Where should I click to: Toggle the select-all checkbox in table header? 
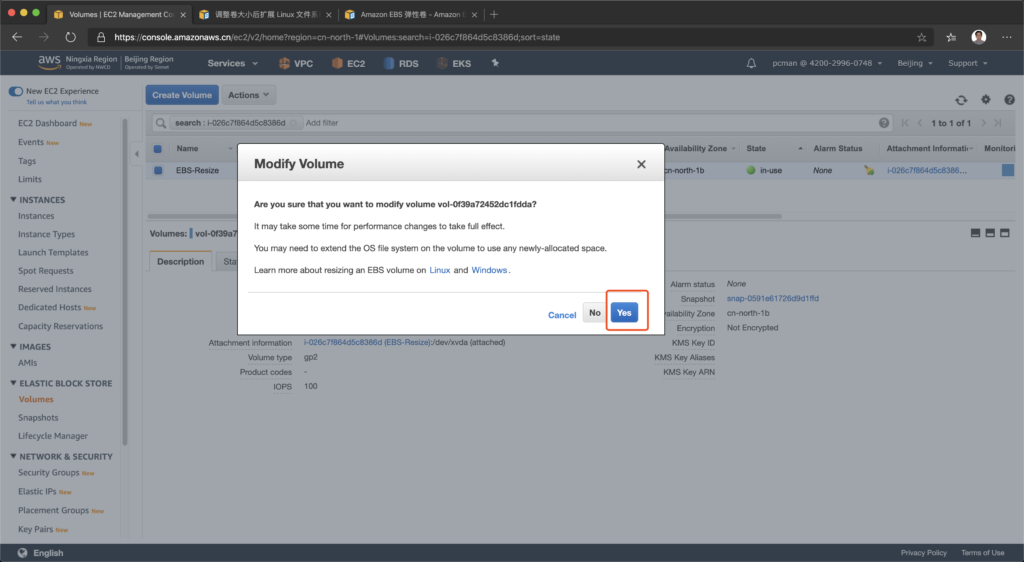click(158, 149)
